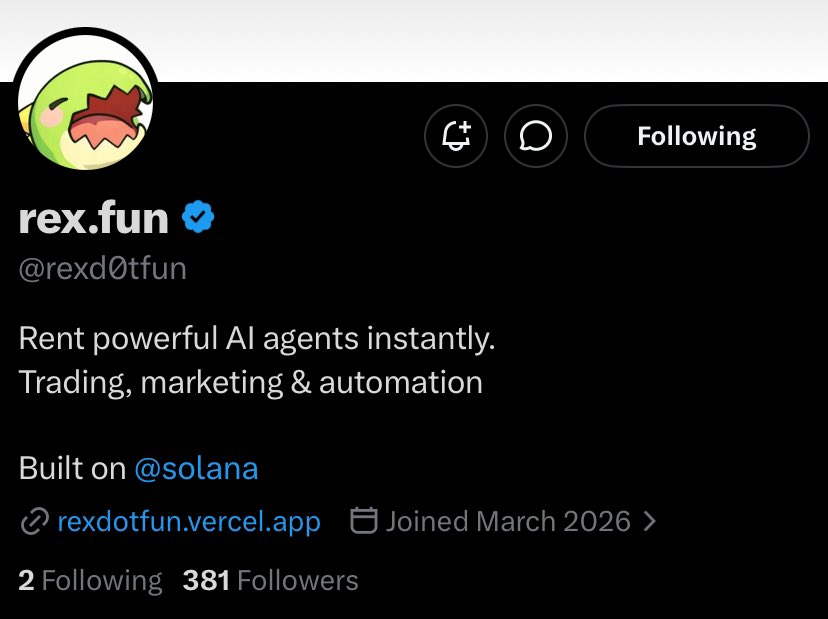Open direct message via speech bubble icon
This screenshot has width=828, height=619.
coord(536,136)
